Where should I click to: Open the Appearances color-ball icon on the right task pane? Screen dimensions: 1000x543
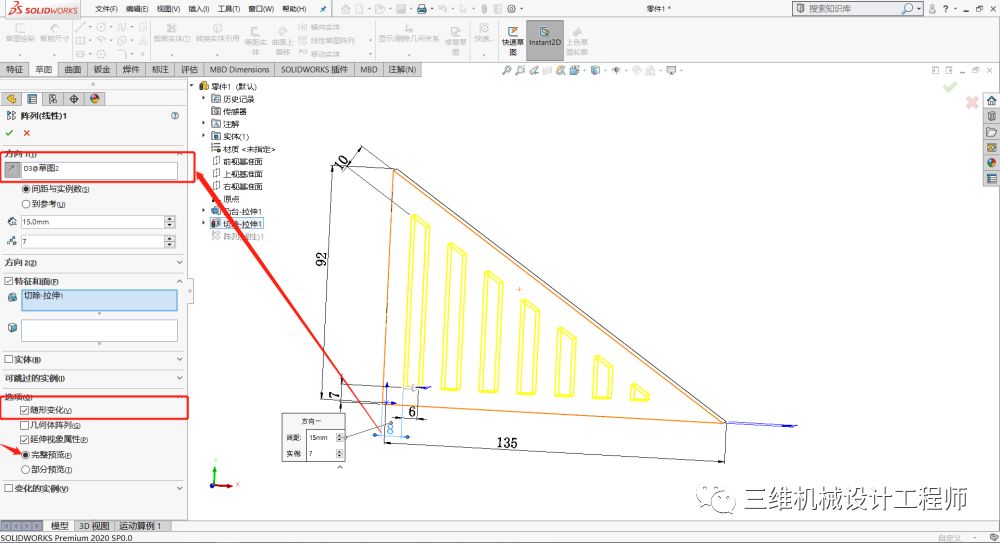pos(992,163)
